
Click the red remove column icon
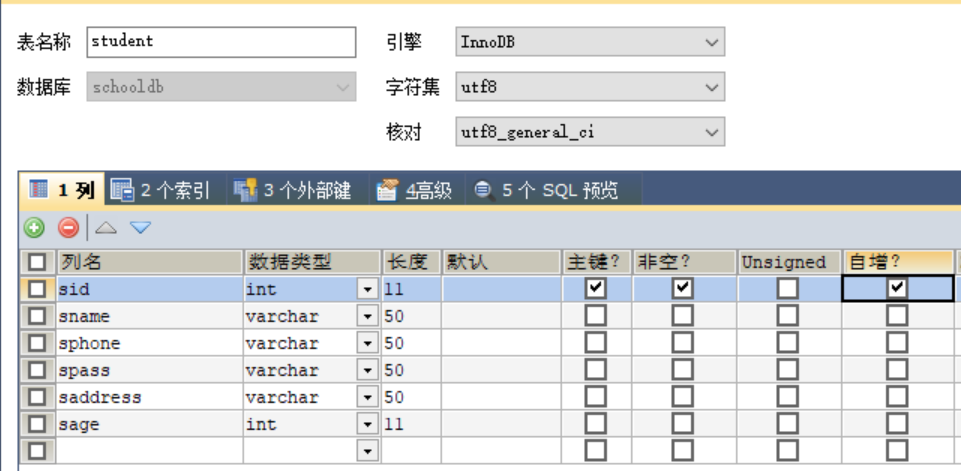click(68, 228)
